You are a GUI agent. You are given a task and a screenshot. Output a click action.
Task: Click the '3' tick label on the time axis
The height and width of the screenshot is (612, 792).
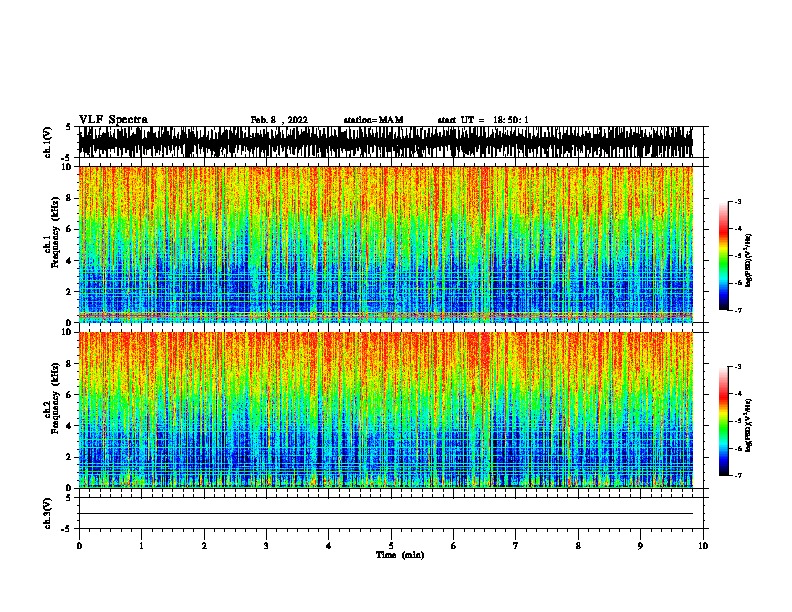[x=266, y=546]
